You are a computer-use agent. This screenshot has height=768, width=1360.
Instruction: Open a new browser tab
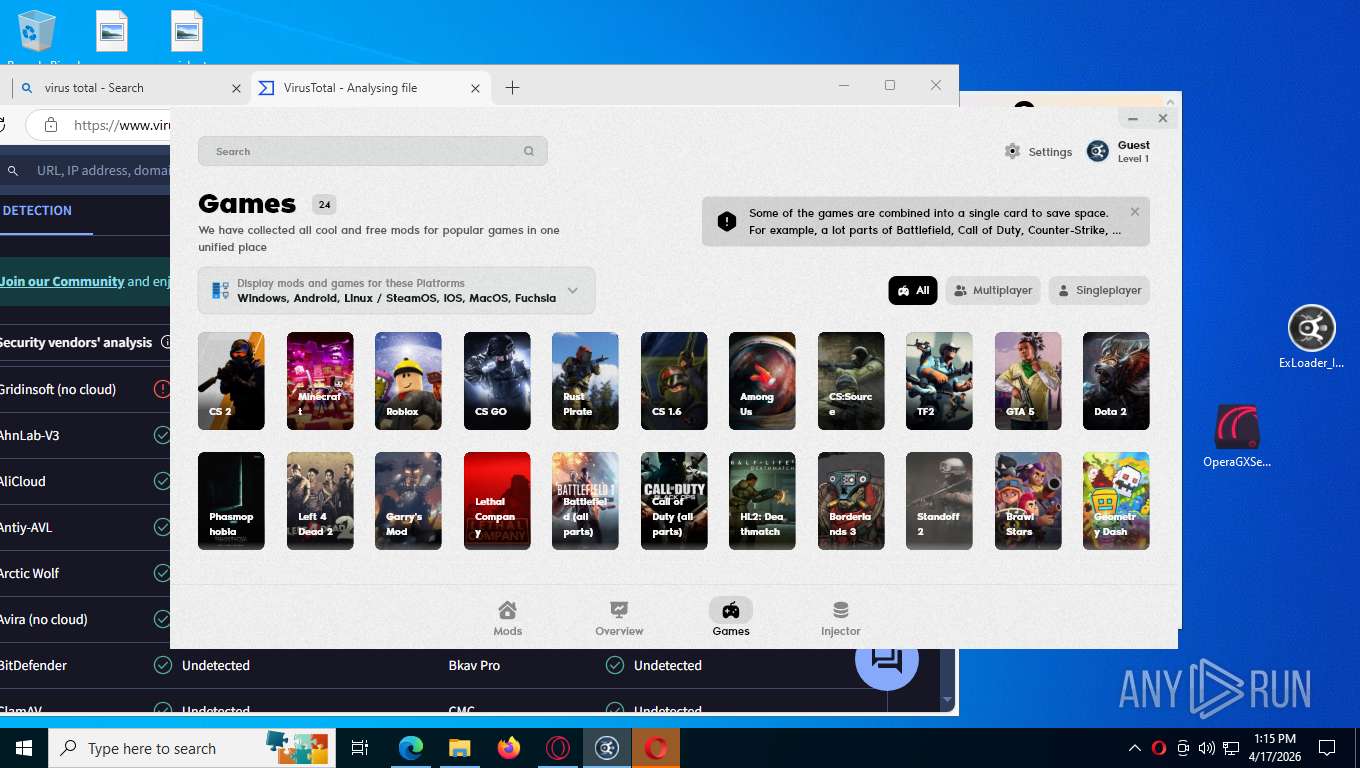(512, 88)
